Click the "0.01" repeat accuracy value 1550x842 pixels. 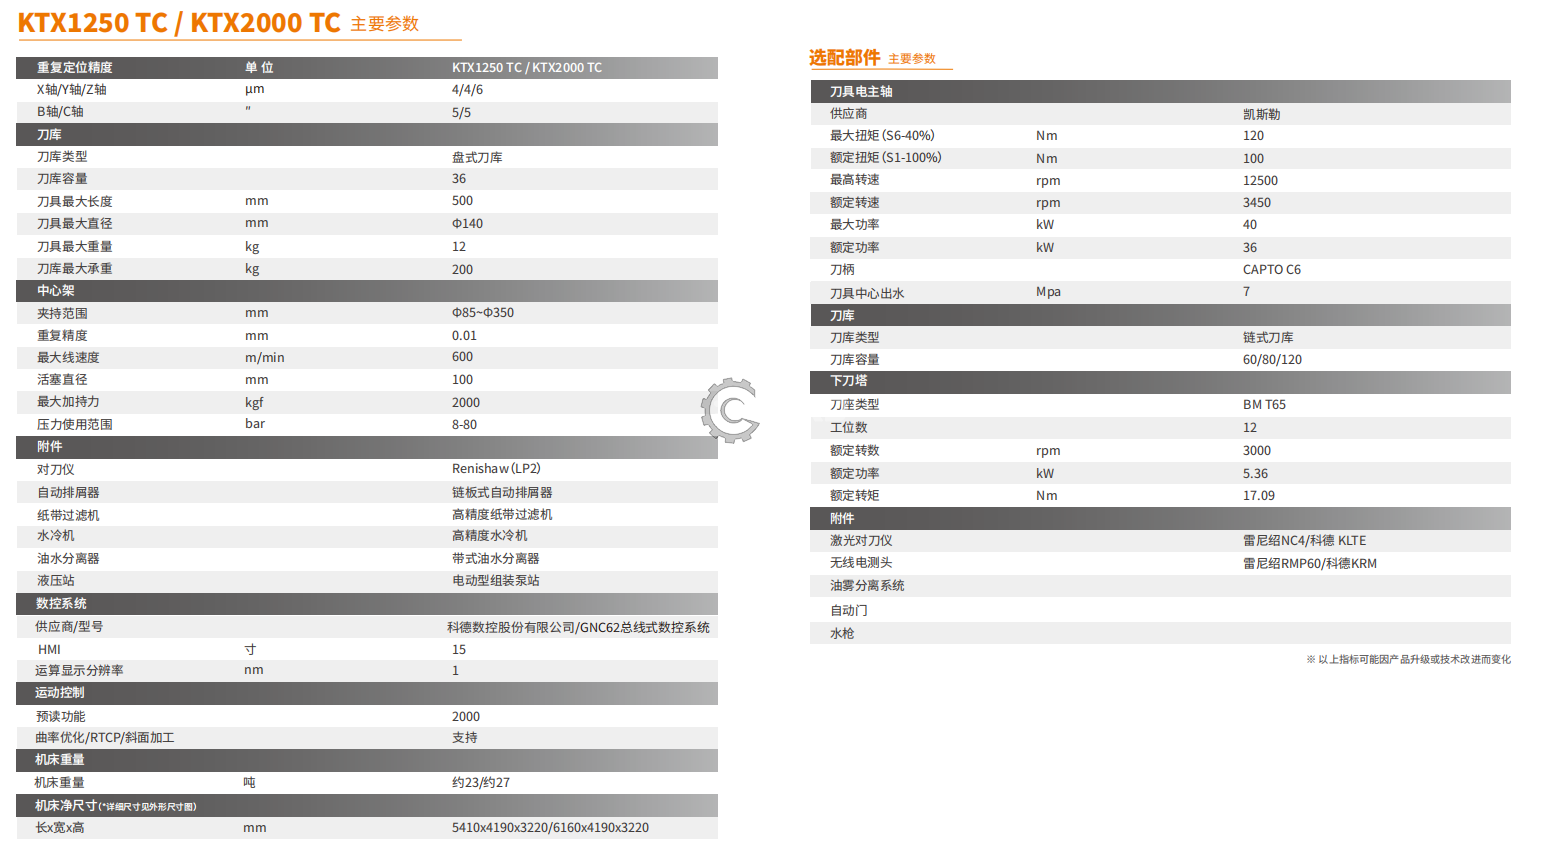[464, 335]
